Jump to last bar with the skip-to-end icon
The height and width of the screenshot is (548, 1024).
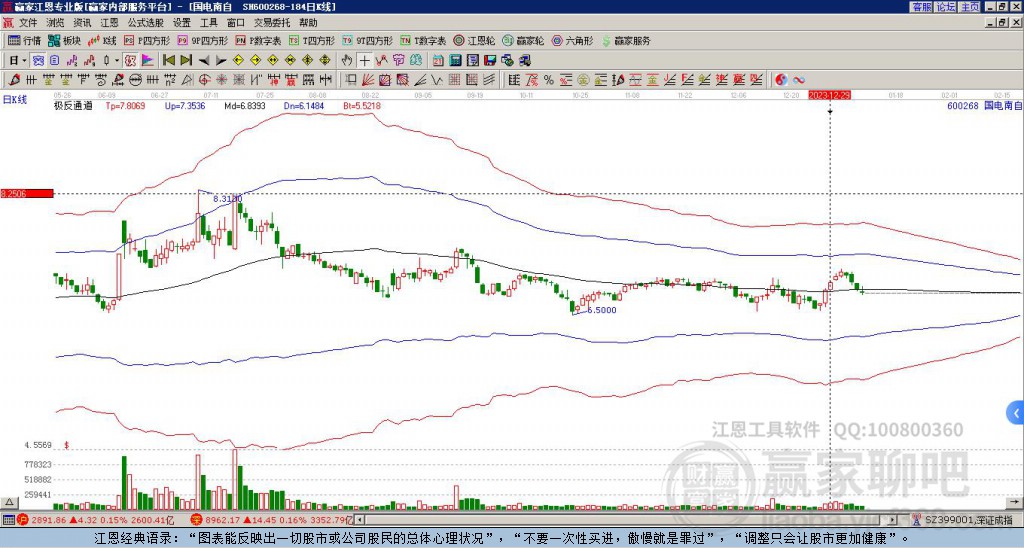pyautogui.click(x=185, y=61)
